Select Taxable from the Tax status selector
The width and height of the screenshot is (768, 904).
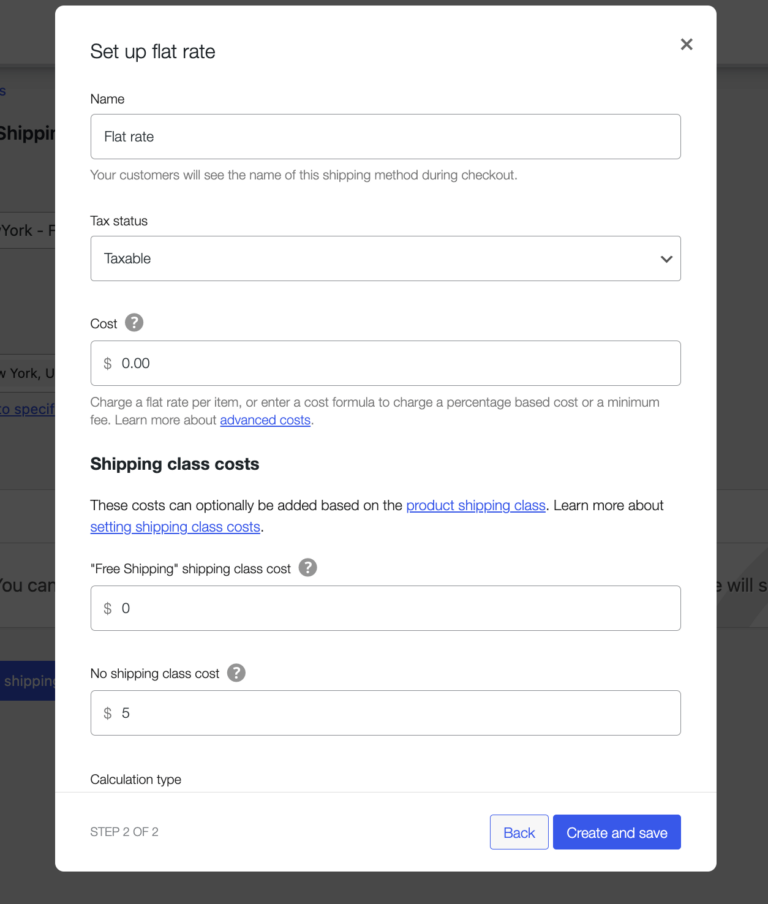[x=385, y=258]
